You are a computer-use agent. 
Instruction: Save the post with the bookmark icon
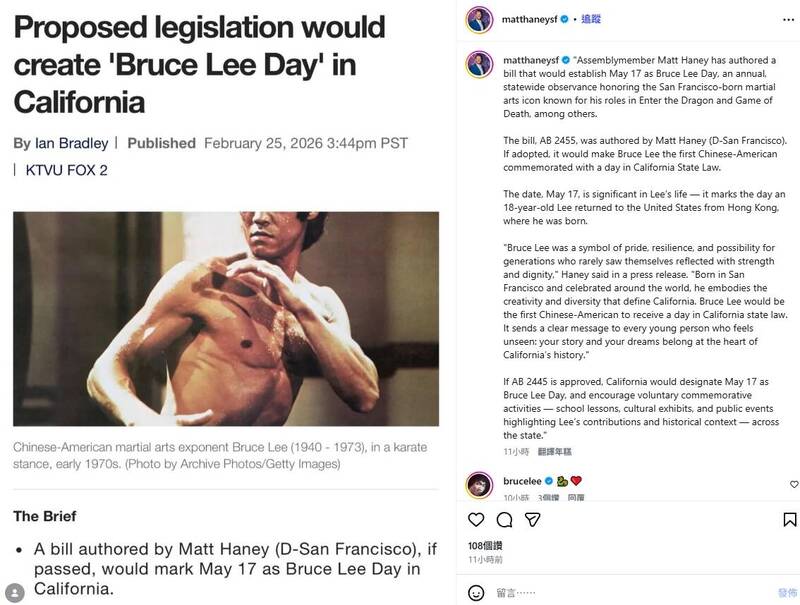pyautogui.click(x=789, y=520)
